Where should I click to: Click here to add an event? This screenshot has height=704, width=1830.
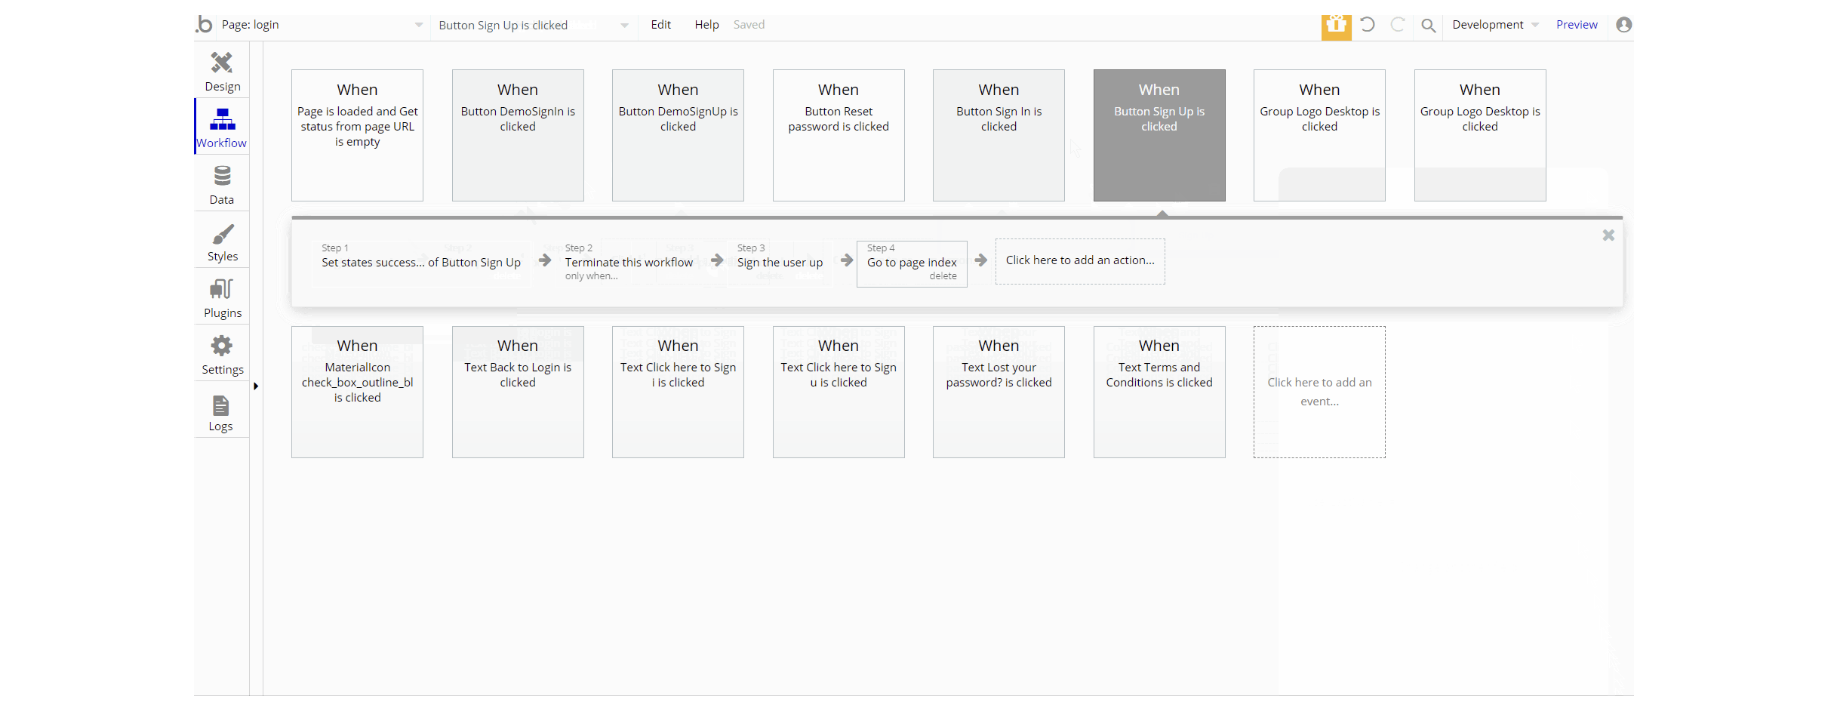click(1319, 392)
